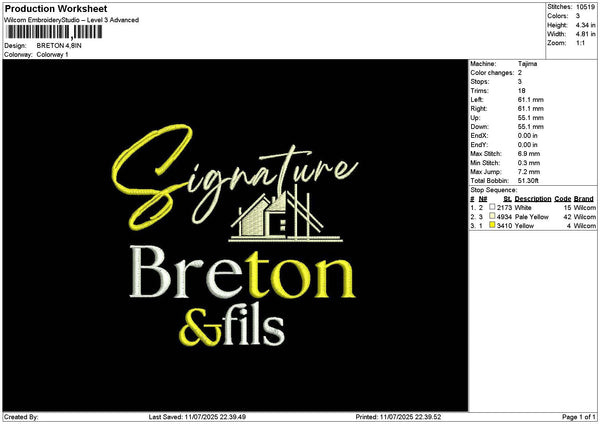Click the 'Color changes' value 2
600x424 pixels.
click(x=520, y=73)
